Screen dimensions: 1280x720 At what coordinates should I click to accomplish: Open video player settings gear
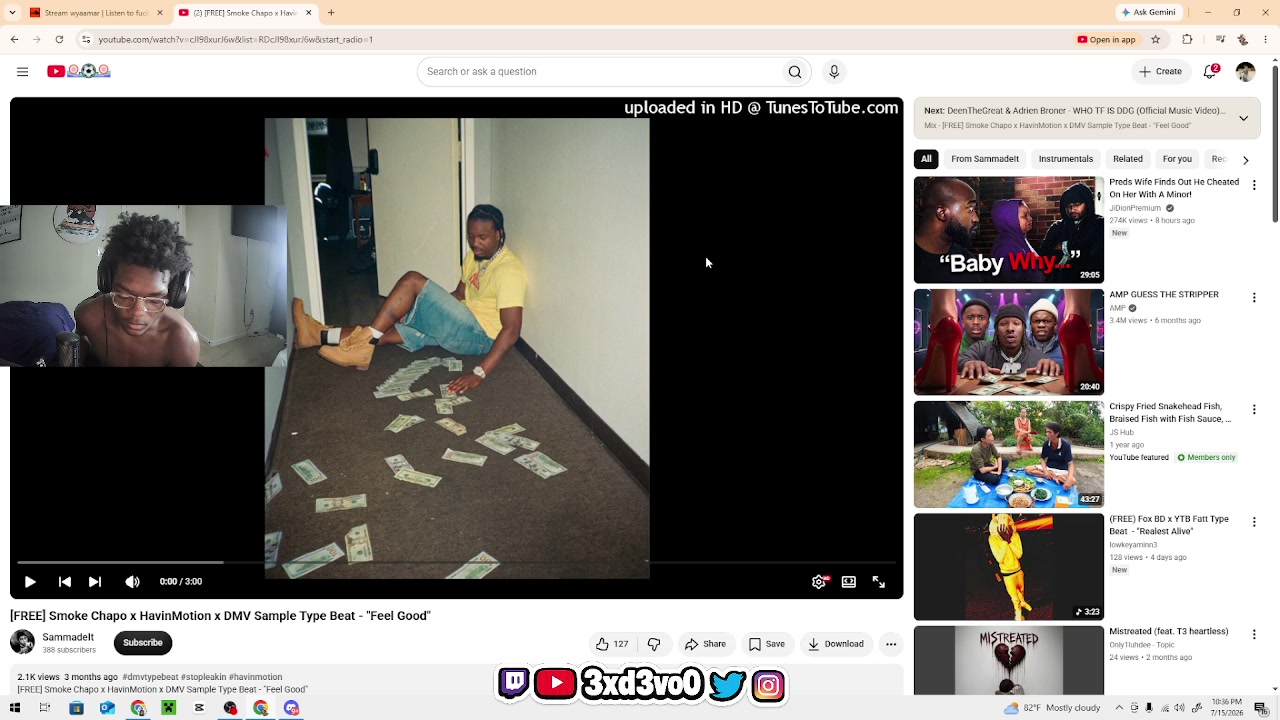(x=819, y=582)
